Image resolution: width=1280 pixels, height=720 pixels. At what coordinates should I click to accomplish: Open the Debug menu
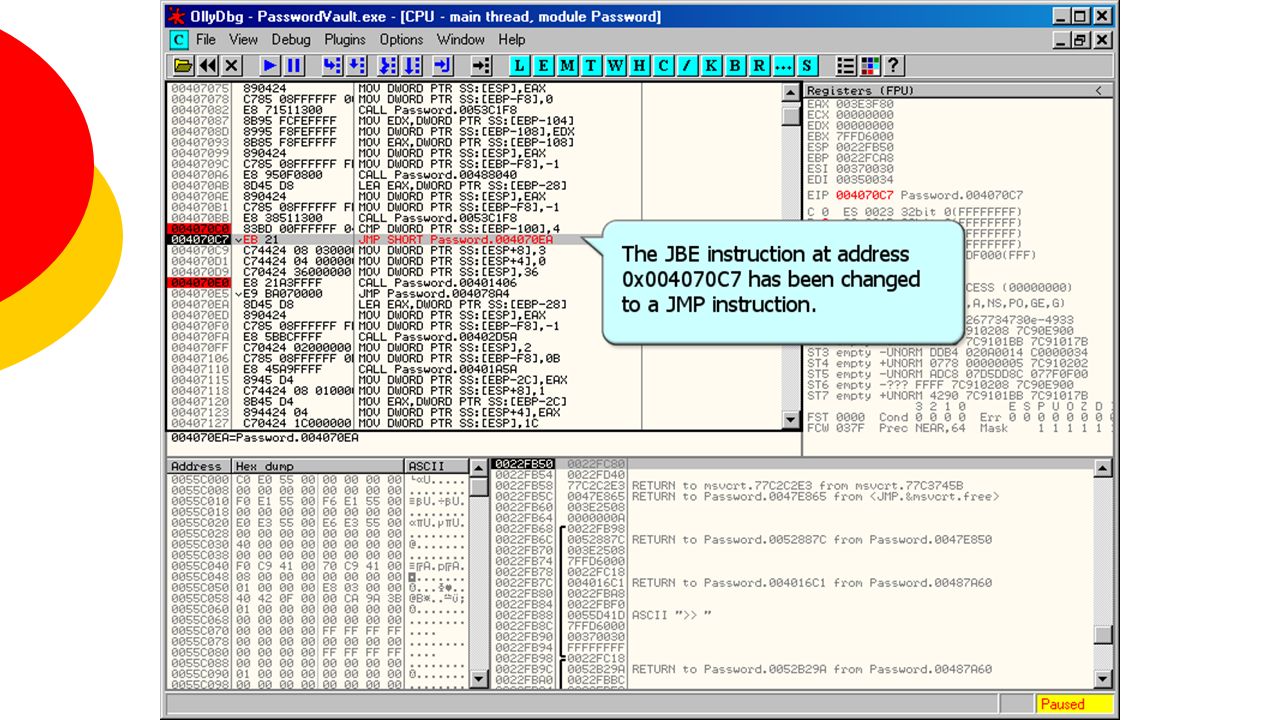(x=291, y=40)
